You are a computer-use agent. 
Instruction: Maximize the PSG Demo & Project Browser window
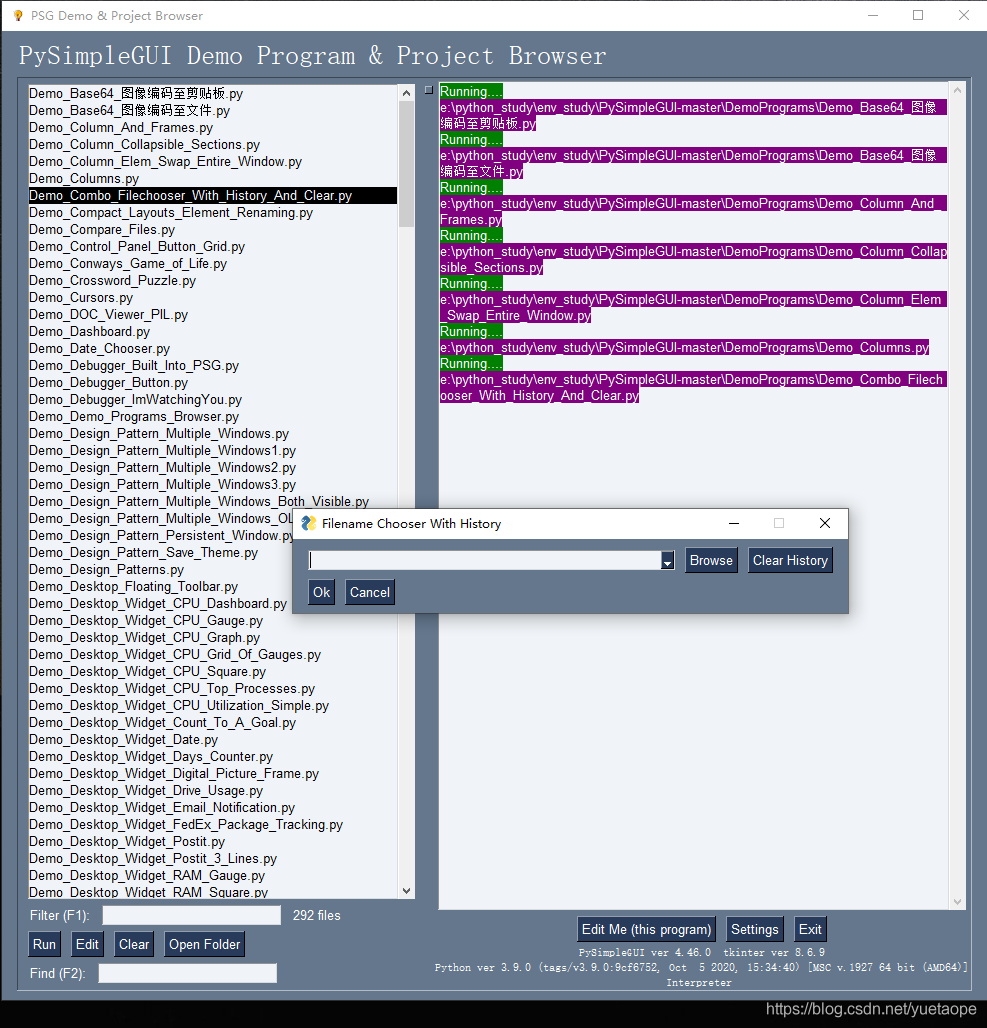tap(918, 15)
